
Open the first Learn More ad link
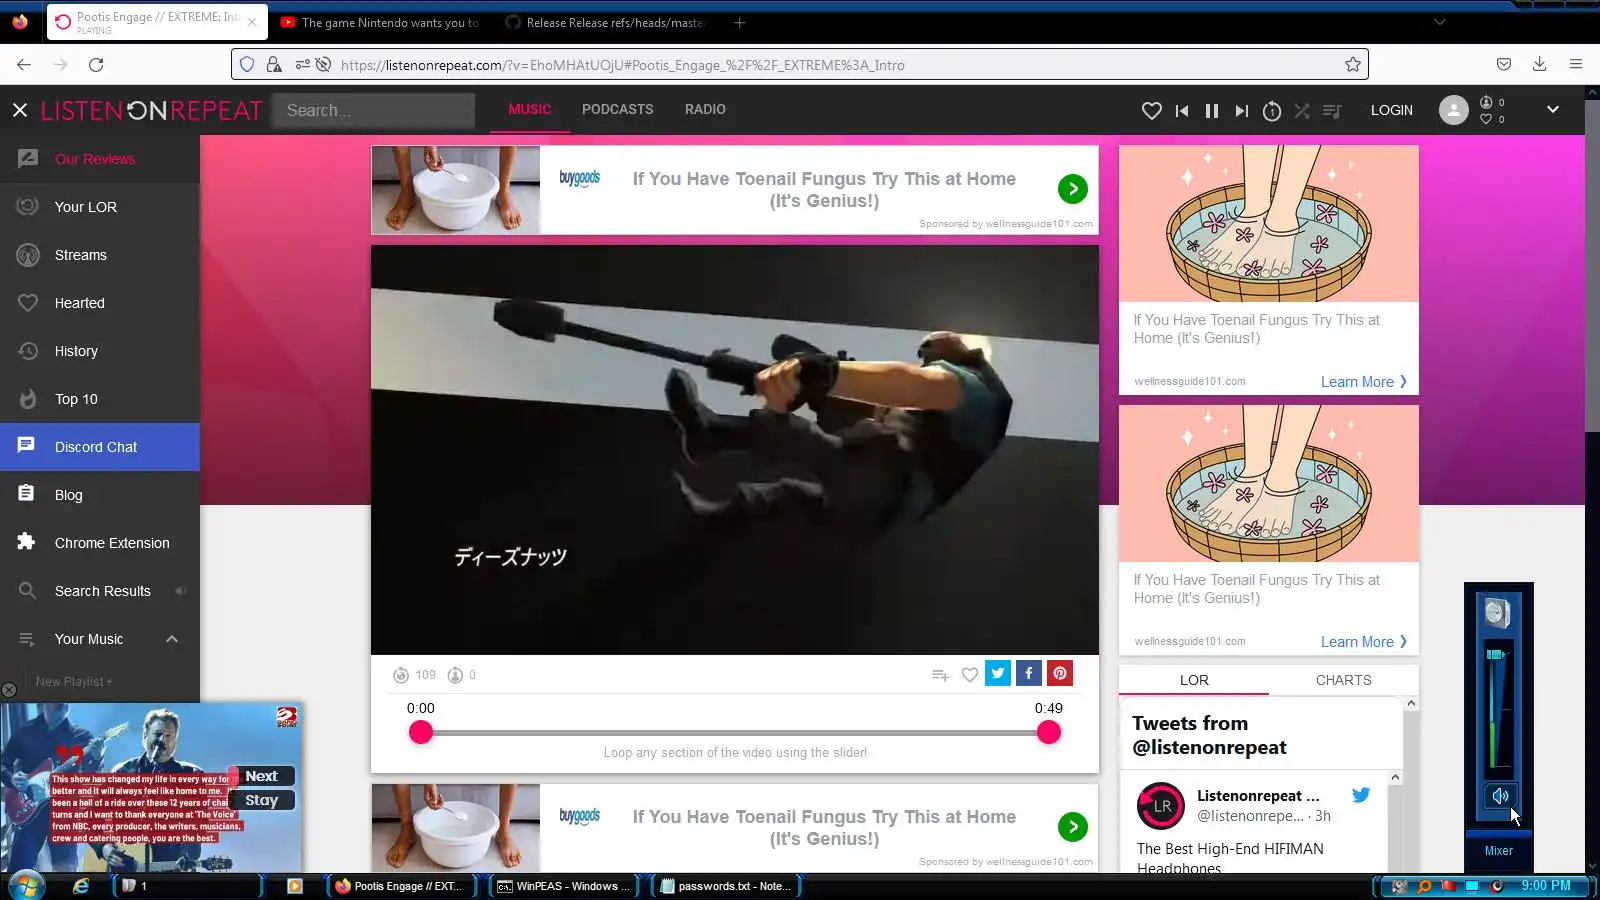coord(1364,382)
